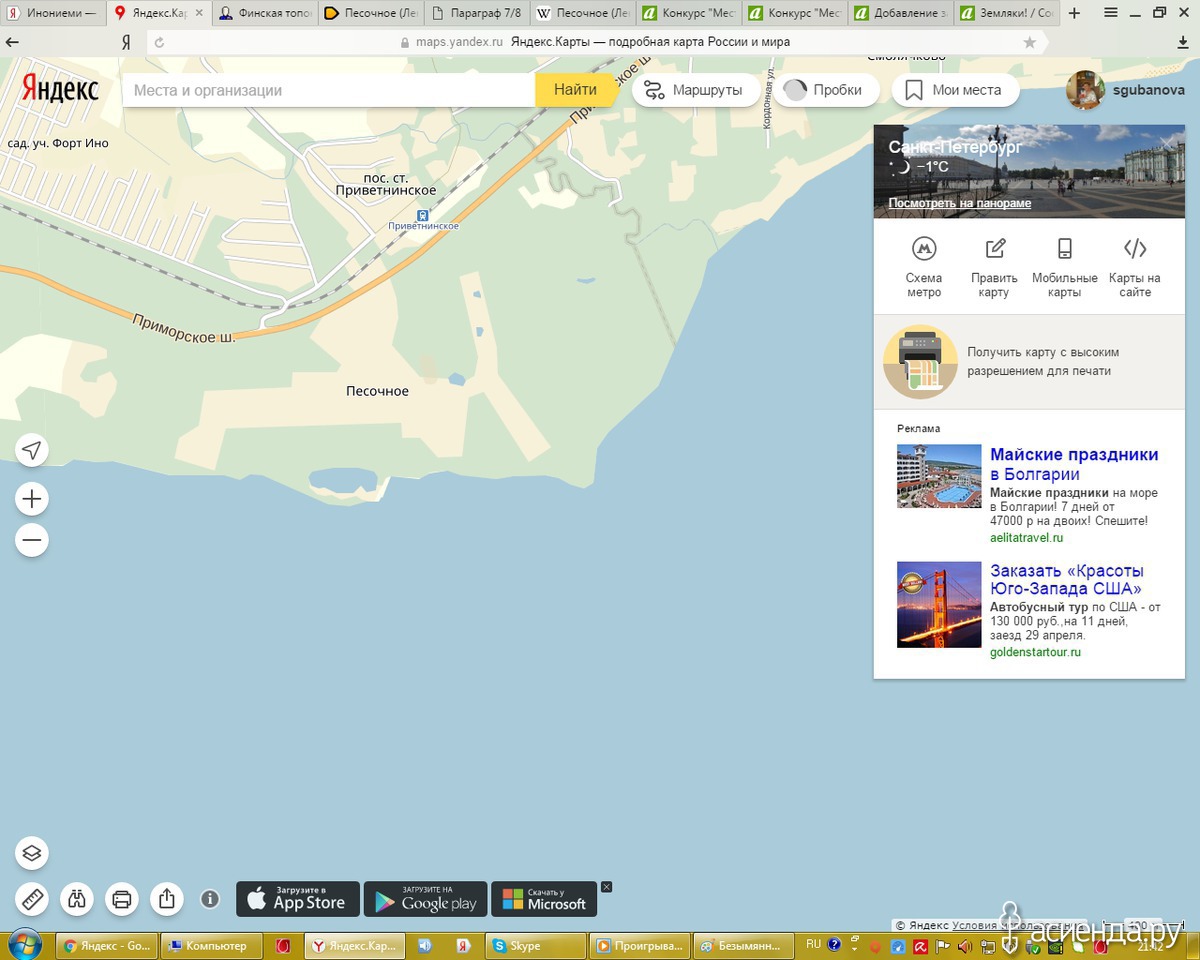Click the Места и организации search field
Viewport: 1200px width, 960px height.
(x=329, y=90)
